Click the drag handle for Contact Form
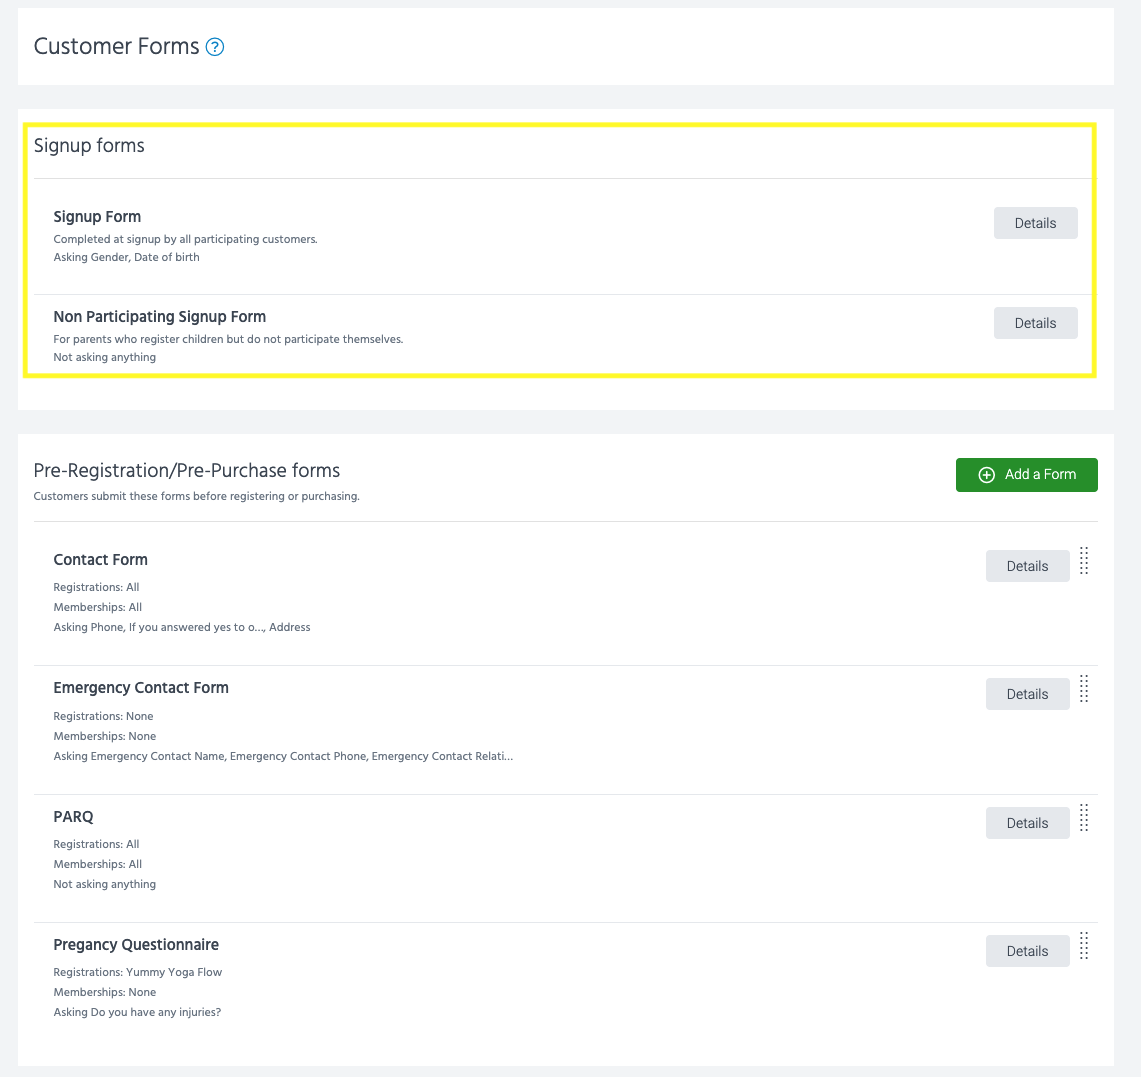Image resolution: width=1141 pixels, height=1077 pixels. [x=1084, y=561]
